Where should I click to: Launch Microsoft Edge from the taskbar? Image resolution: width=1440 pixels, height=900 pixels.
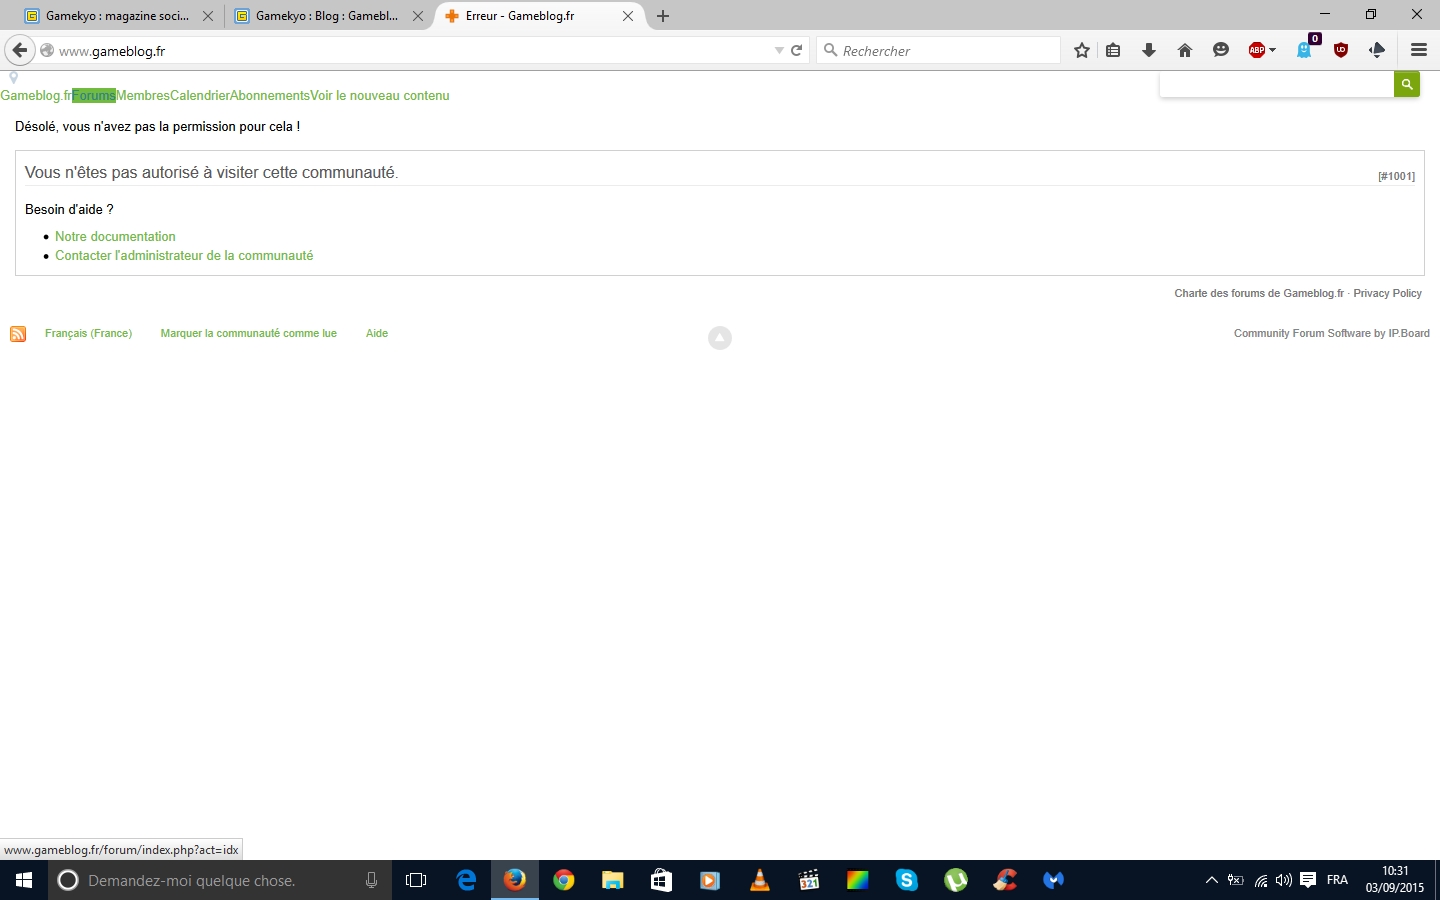(466, 880)
